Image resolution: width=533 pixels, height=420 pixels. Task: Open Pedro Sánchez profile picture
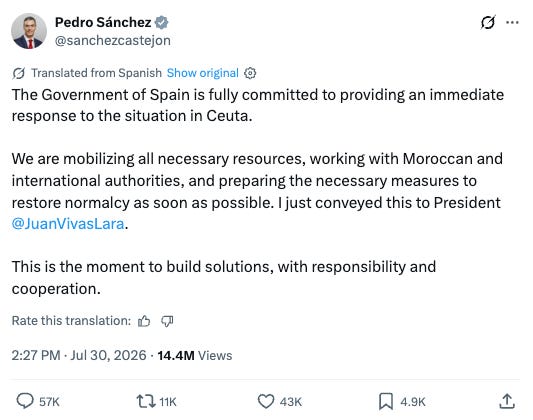[29, 31]
